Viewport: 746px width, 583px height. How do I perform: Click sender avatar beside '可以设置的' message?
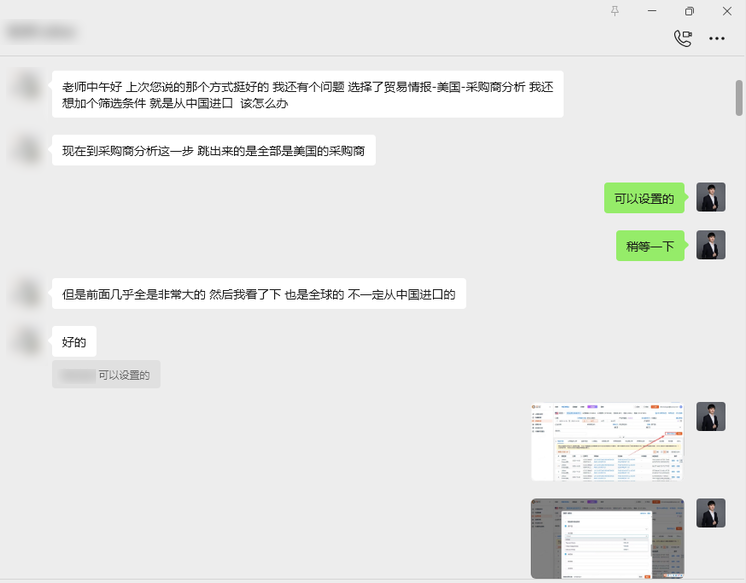coord(711,197)
